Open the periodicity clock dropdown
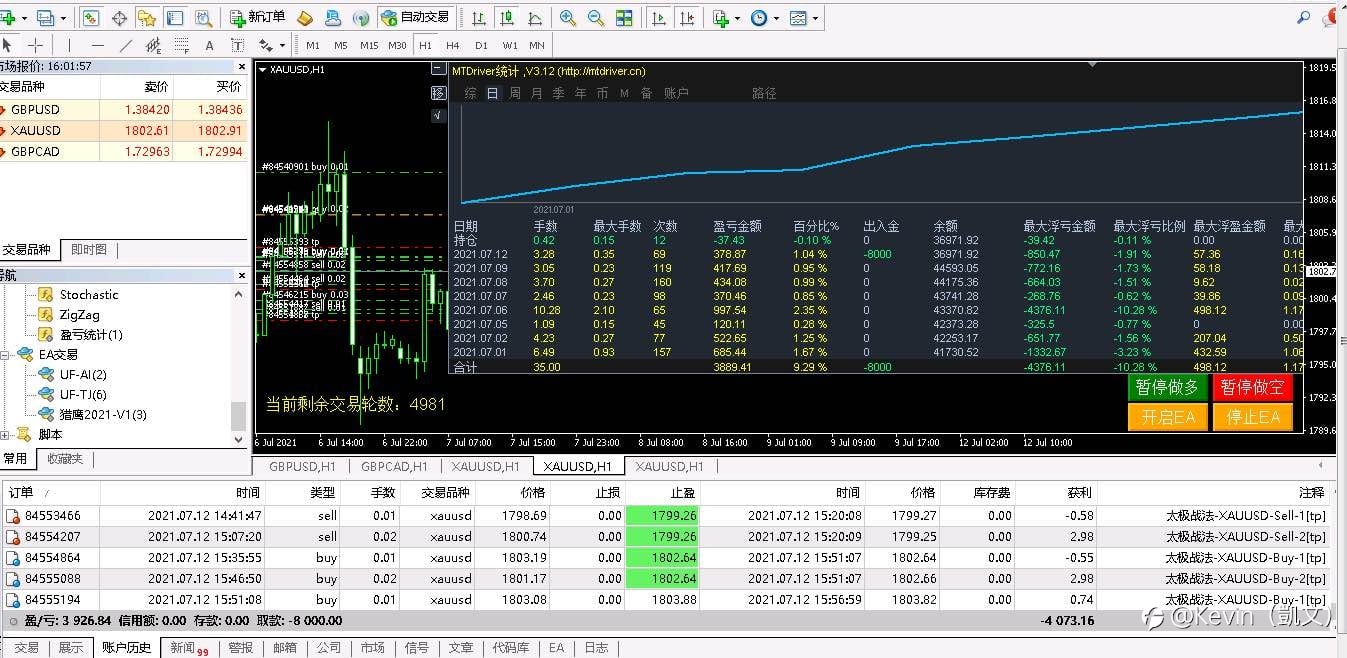Screen dimensions: 1347x658 point(764,18)
